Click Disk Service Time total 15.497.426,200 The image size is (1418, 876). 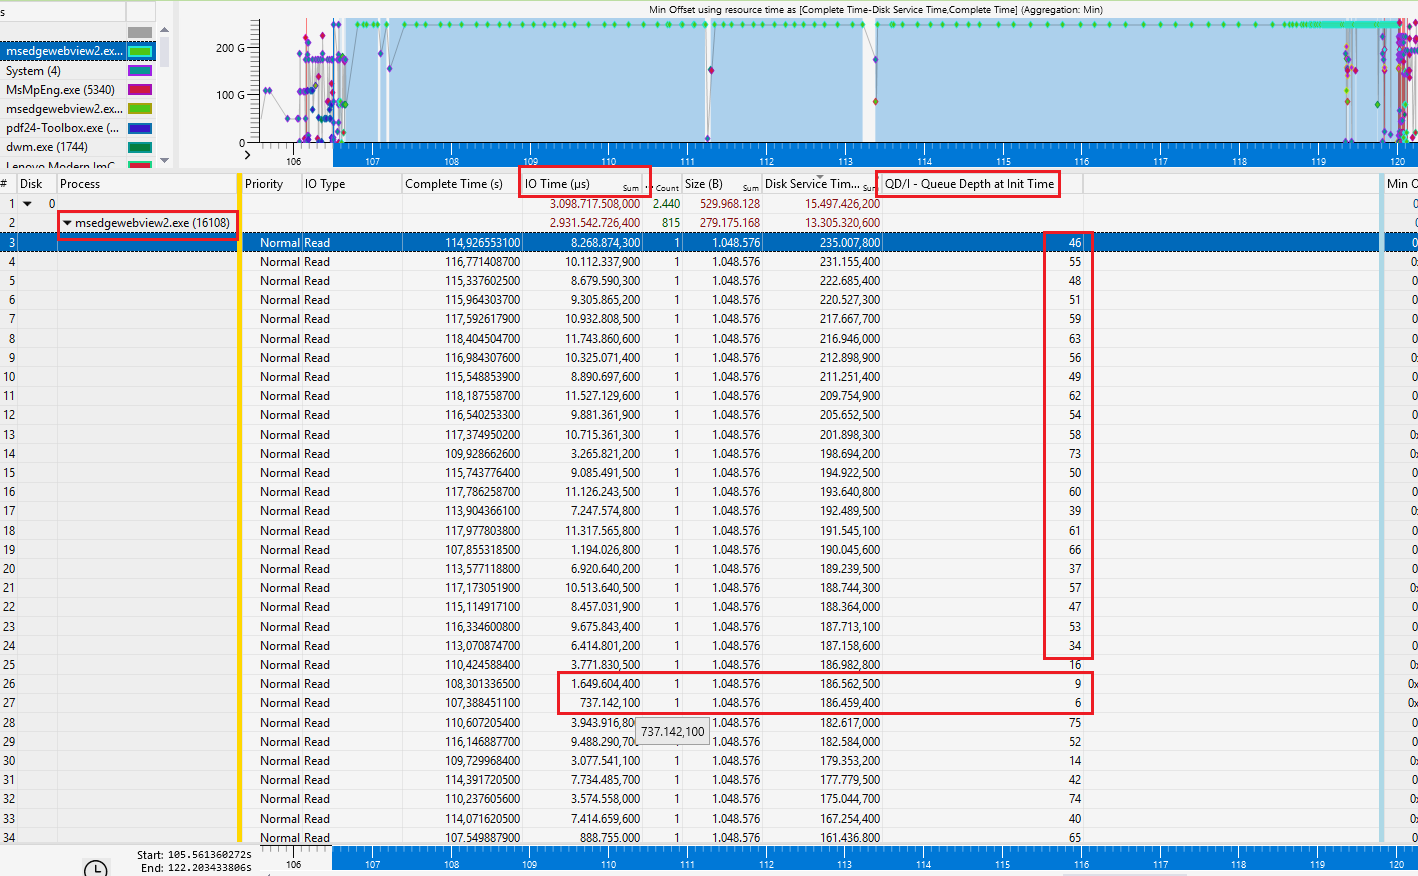pyautogui.click(x=843, y=204)
